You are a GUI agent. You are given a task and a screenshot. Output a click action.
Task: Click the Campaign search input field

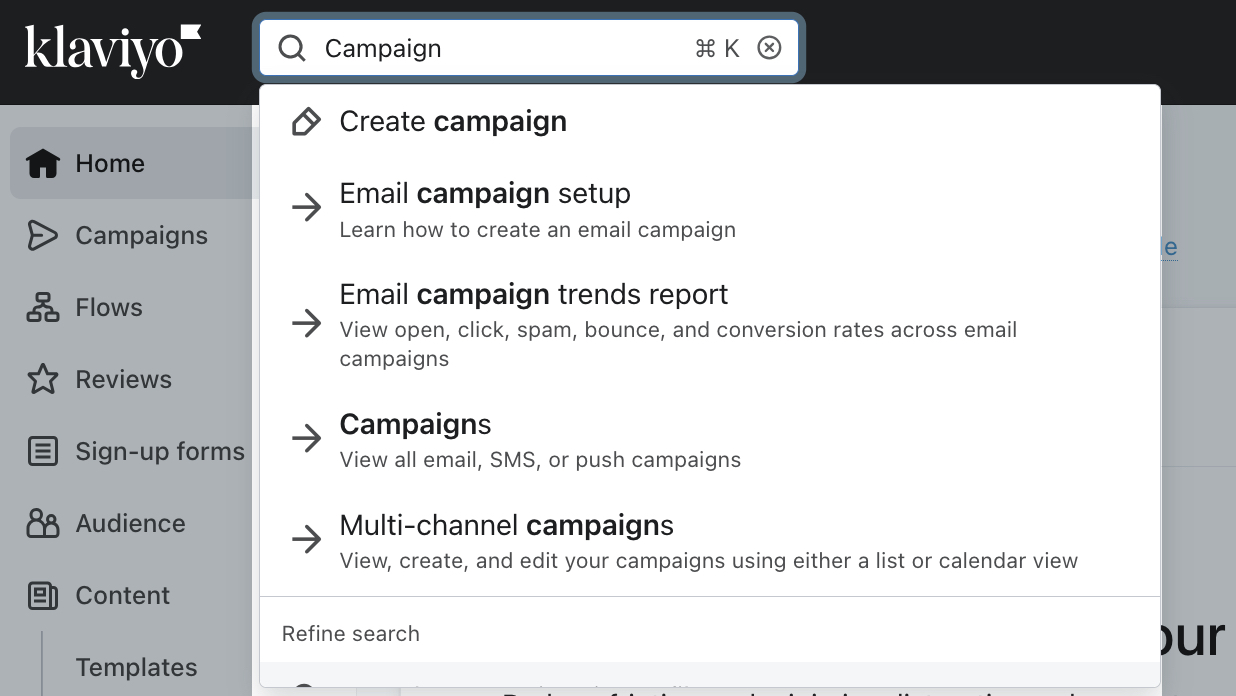500,48
